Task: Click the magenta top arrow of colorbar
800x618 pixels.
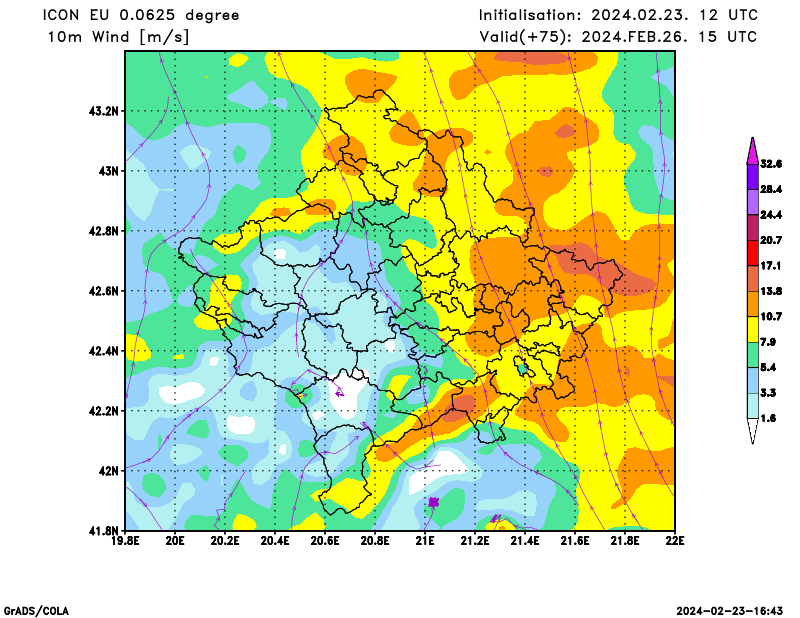Action: click(753, 152)
